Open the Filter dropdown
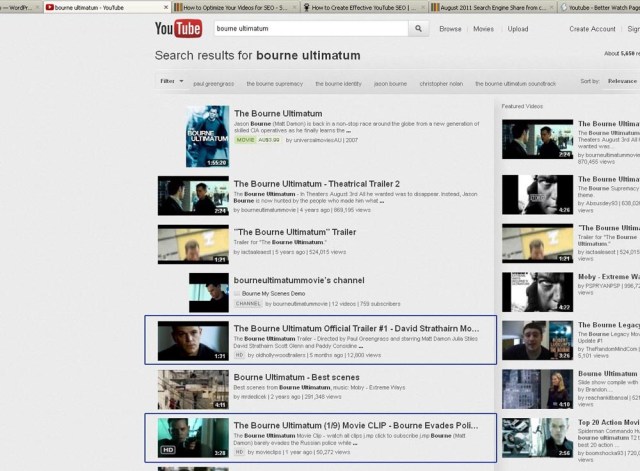Image resolution: width=640 pixels, height=471 pixels. coord(171,81)
